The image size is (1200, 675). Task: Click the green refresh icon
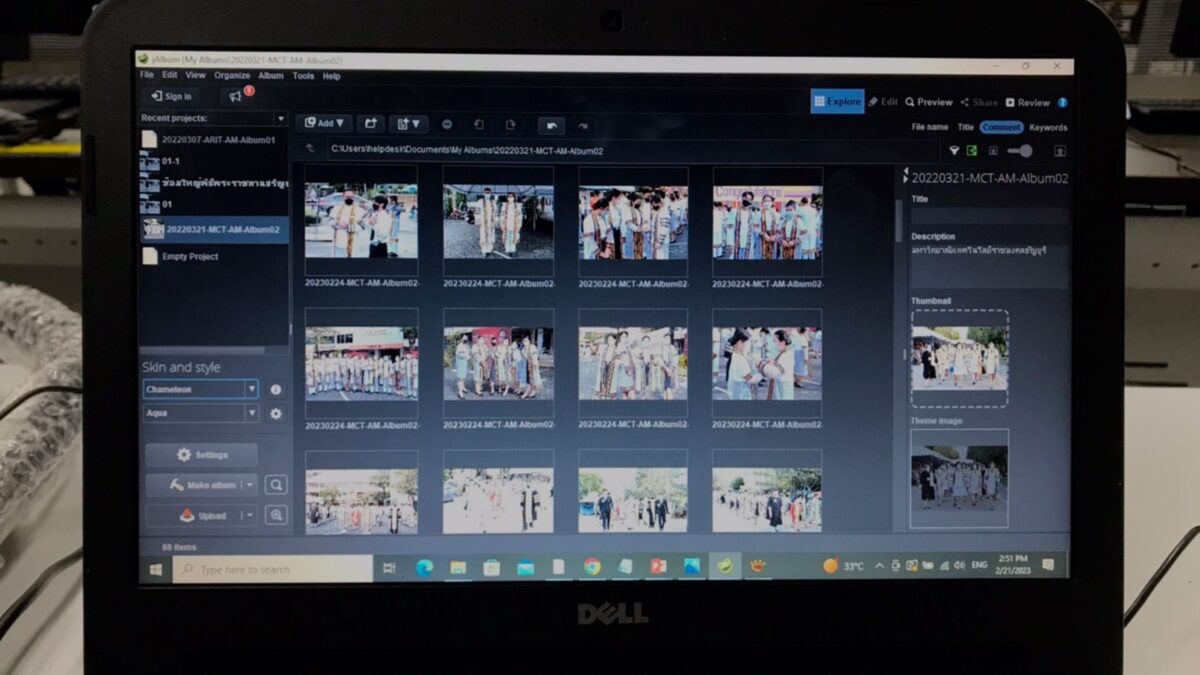tap(971, 150)
